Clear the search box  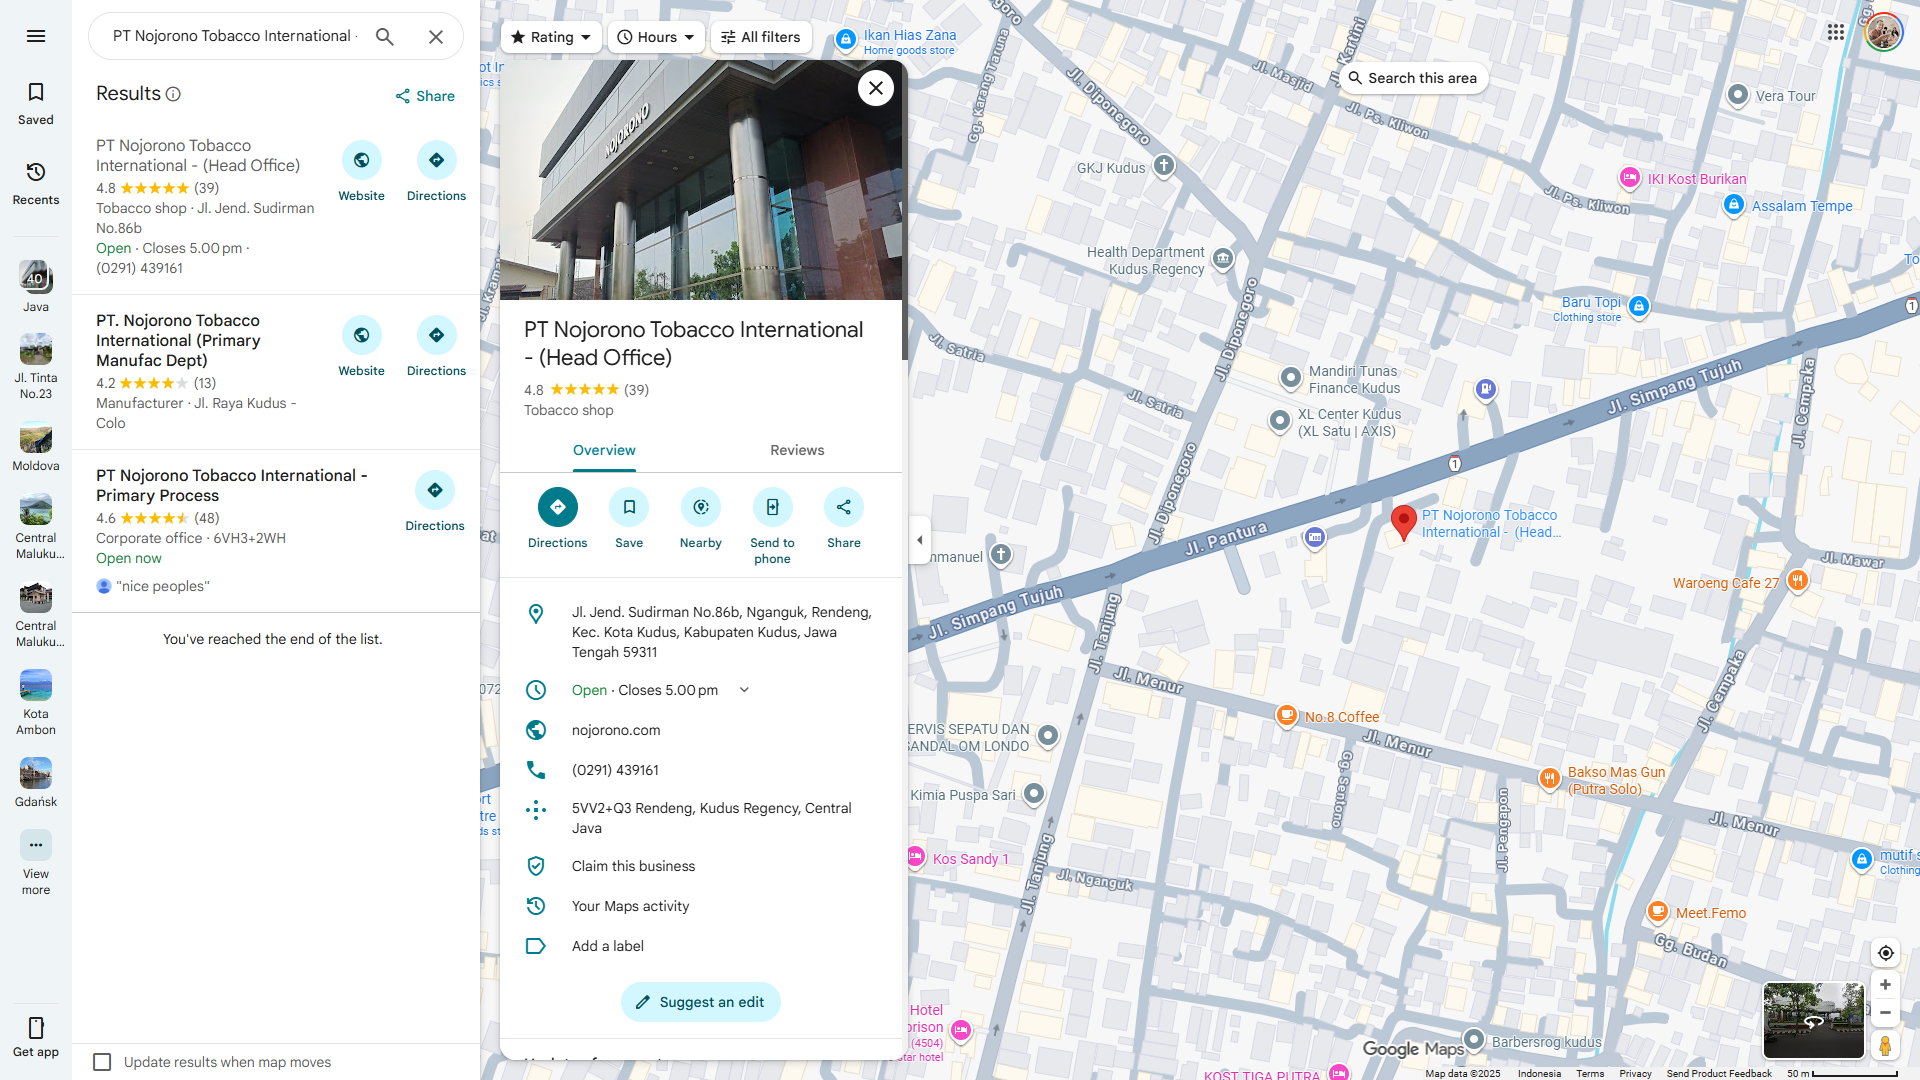(436, 37)
